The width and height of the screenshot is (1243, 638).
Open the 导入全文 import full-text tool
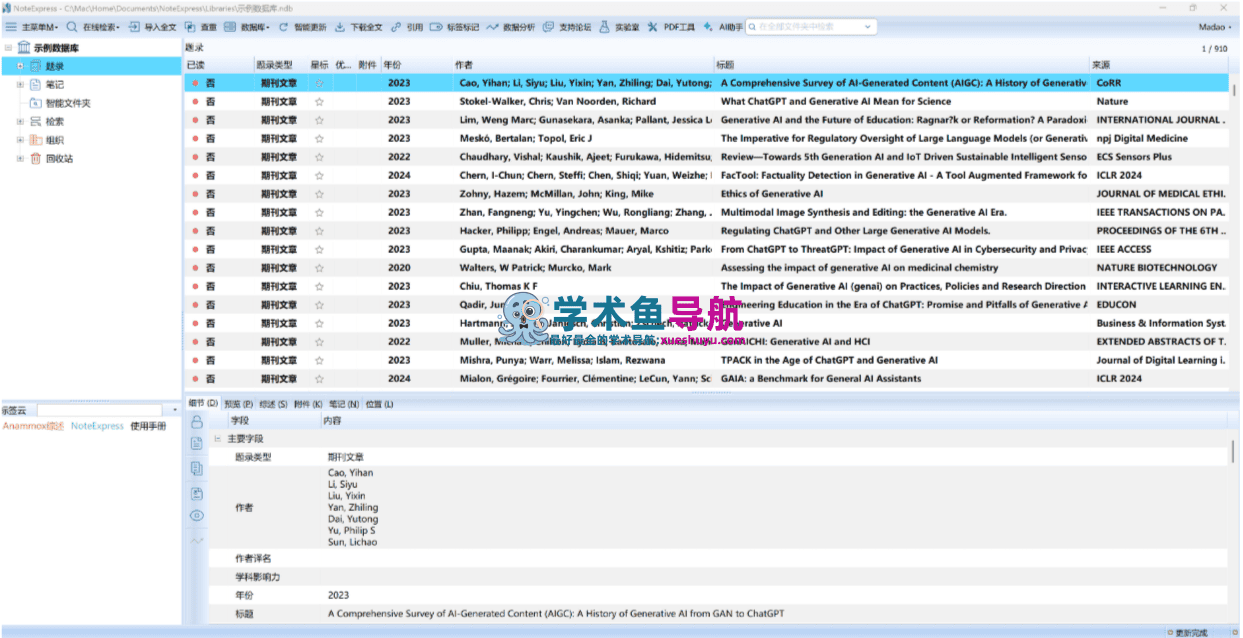pos(152,27)
